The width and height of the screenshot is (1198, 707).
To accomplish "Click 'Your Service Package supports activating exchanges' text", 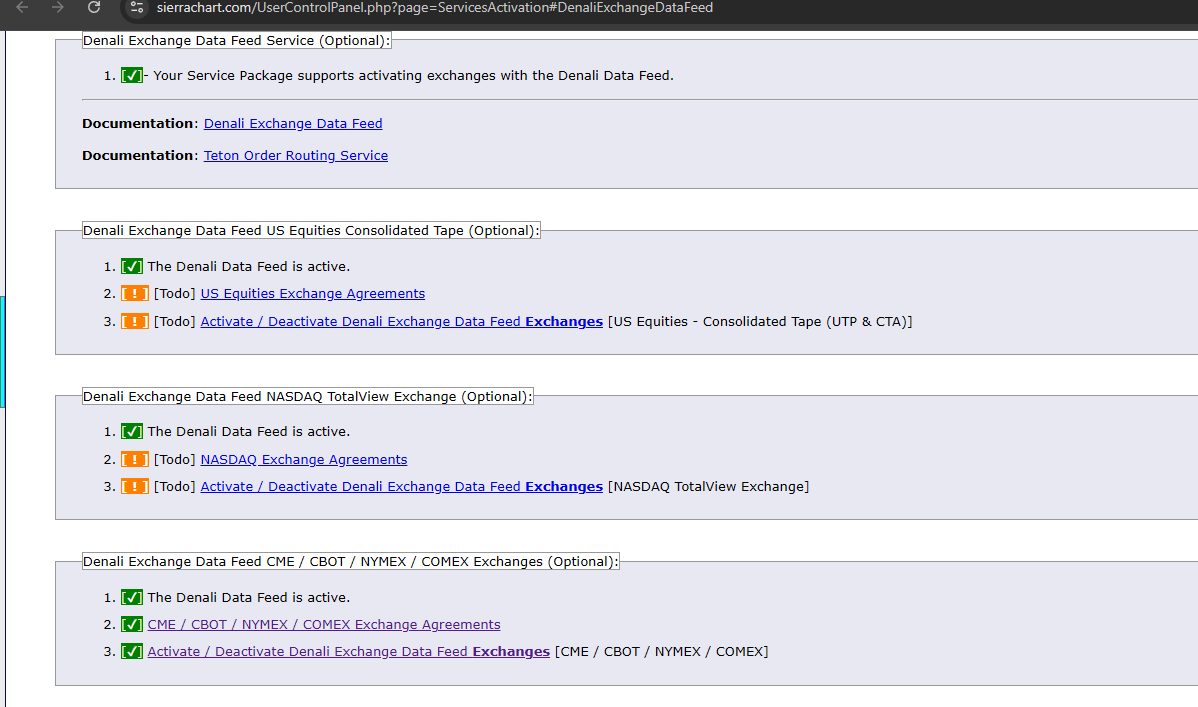I will [413, 76].
